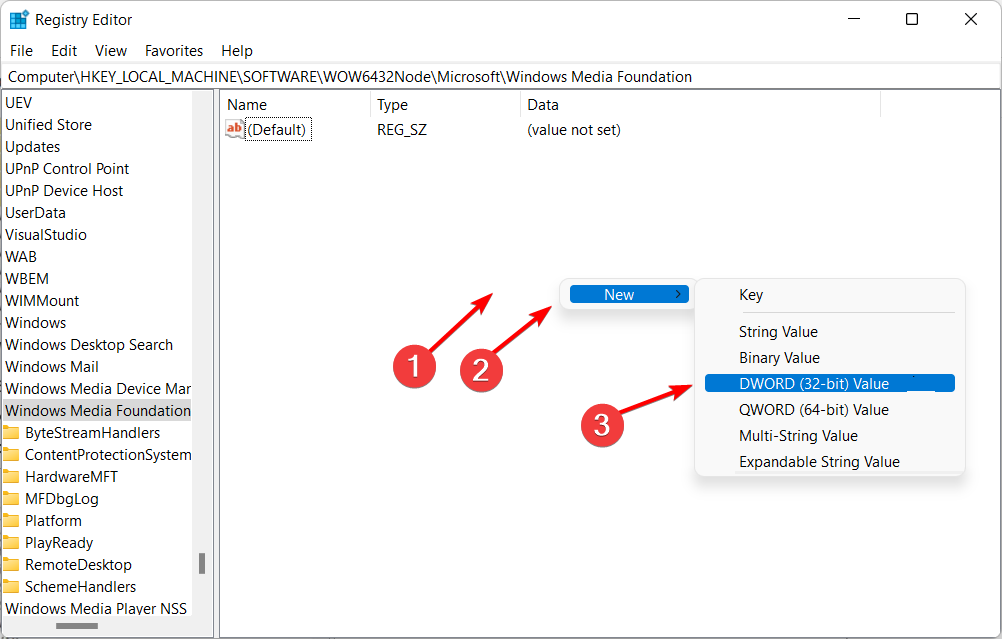This screenshot has height=639, width=1002.
Task: Click the ByteStreamHandlers folder icon
Action: (x=11, y=433)
